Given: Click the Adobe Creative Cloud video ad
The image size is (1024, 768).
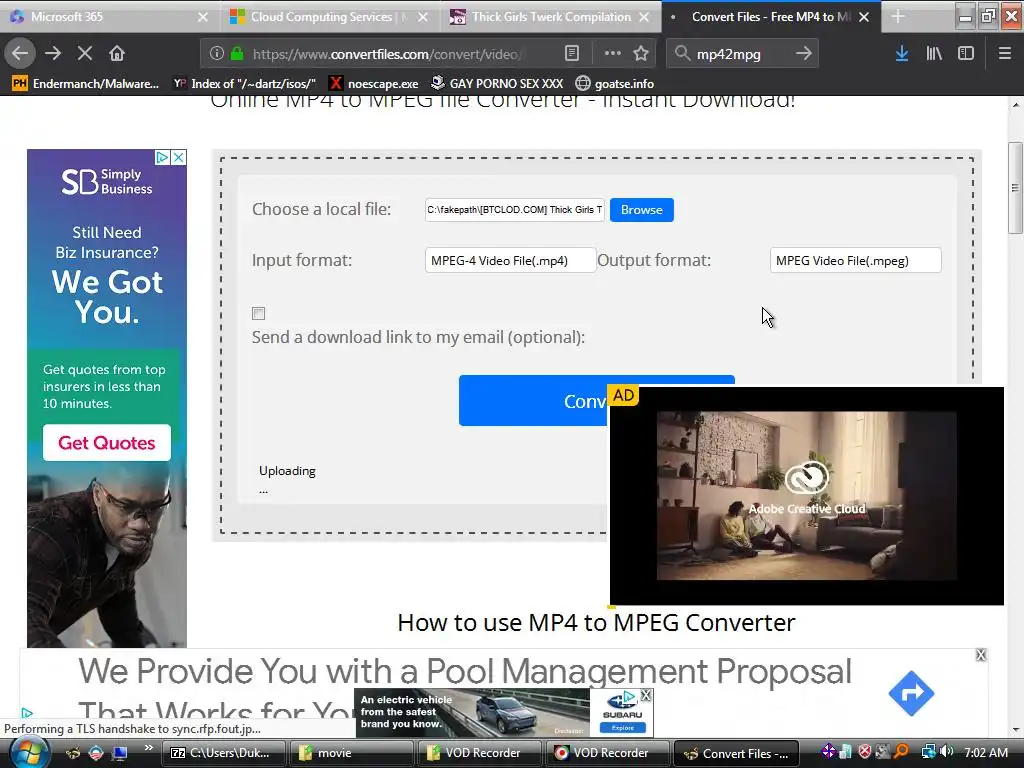Looking at the screenshot, I should tap(807, 496).
